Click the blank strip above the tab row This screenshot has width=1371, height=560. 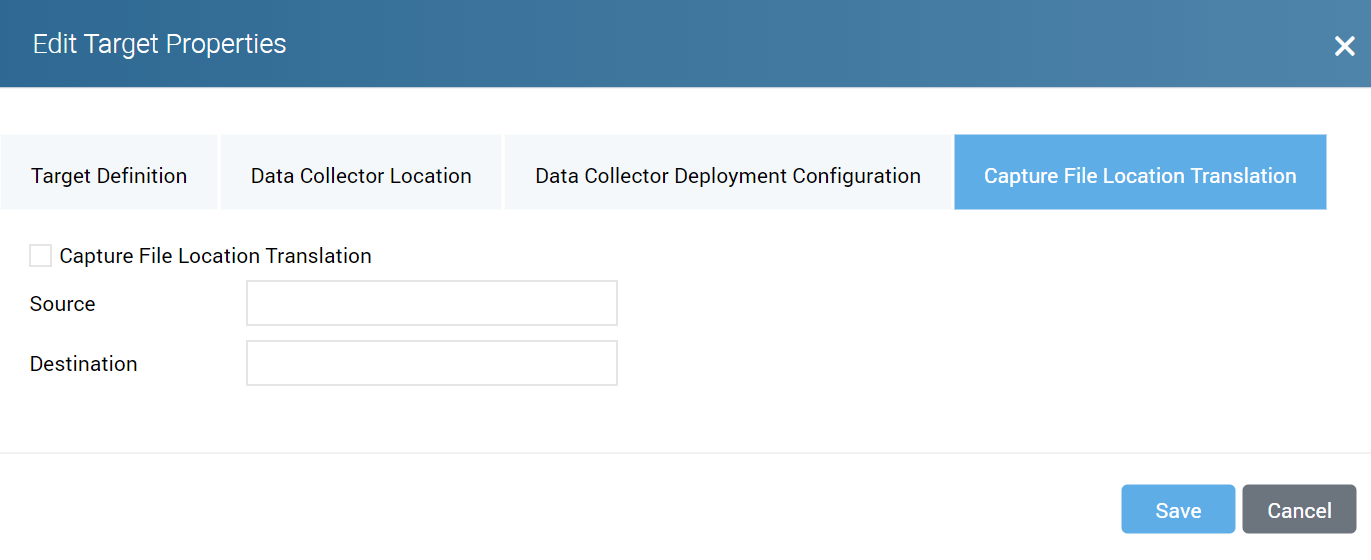click(685, 111)
